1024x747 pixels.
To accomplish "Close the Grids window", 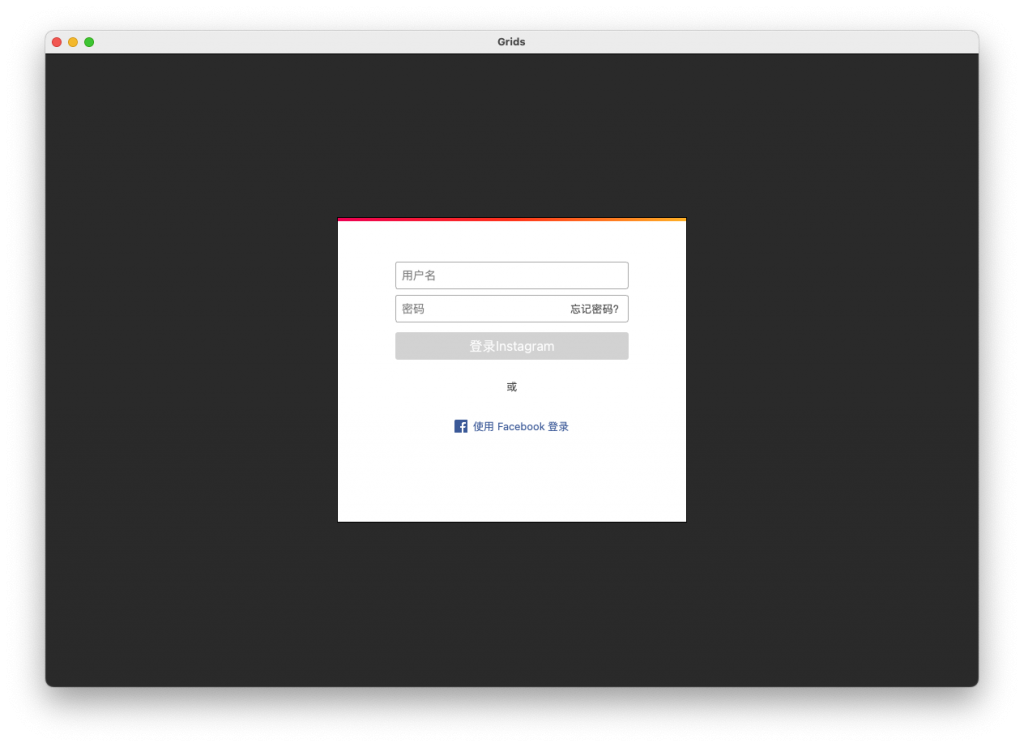I will (x=57, y=42).
